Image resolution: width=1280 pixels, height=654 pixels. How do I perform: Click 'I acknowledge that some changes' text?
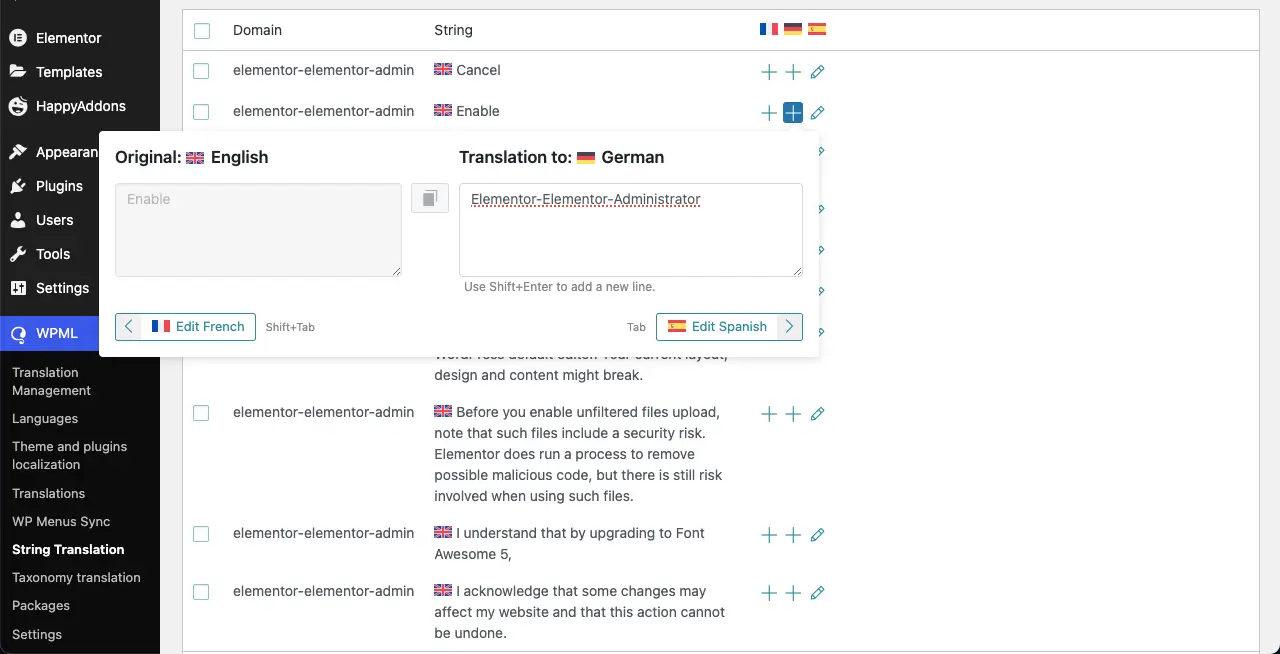point(580,612)
